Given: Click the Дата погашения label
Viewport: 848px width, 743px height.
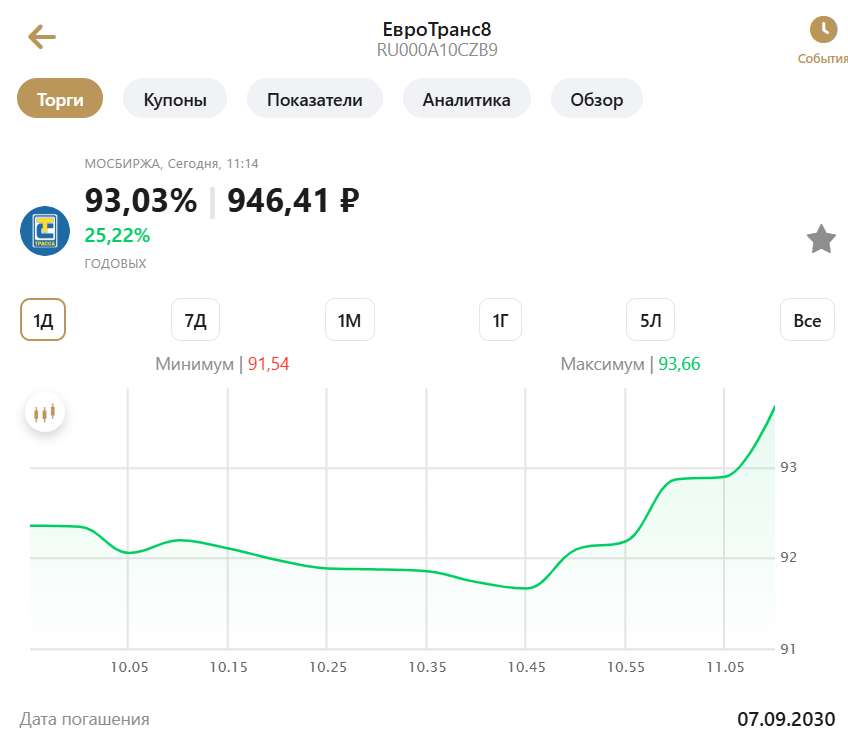Looking at the screenshot, I should (84, 719).
